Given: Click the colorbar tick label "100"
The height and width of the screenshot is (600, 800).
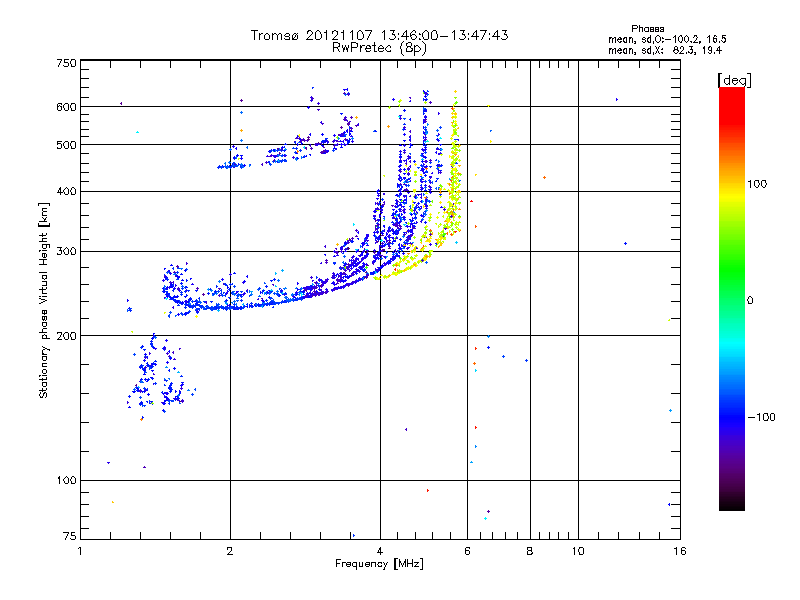Looking at the screenshot, I should (x=757, y=184).
